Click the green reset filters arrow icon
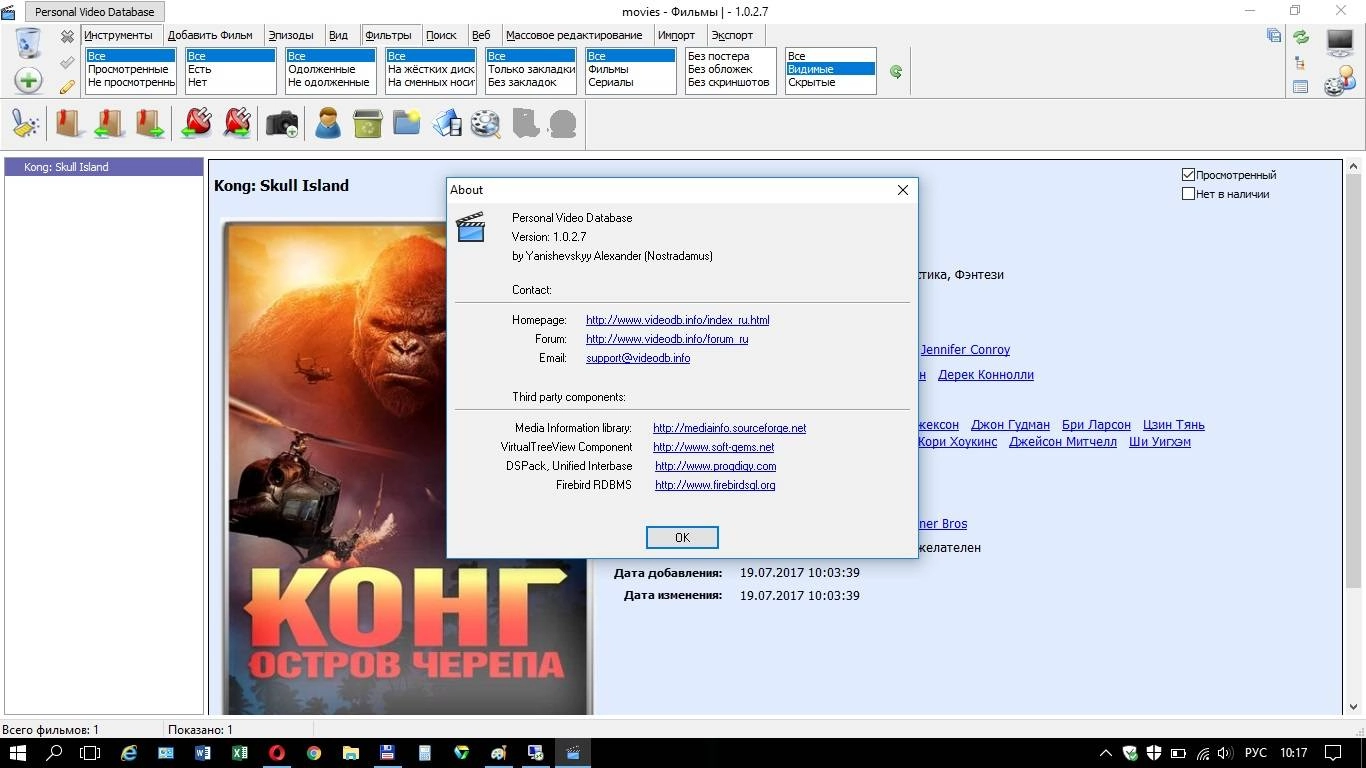This screenshot has height=768, width=1366. [896, 72]
